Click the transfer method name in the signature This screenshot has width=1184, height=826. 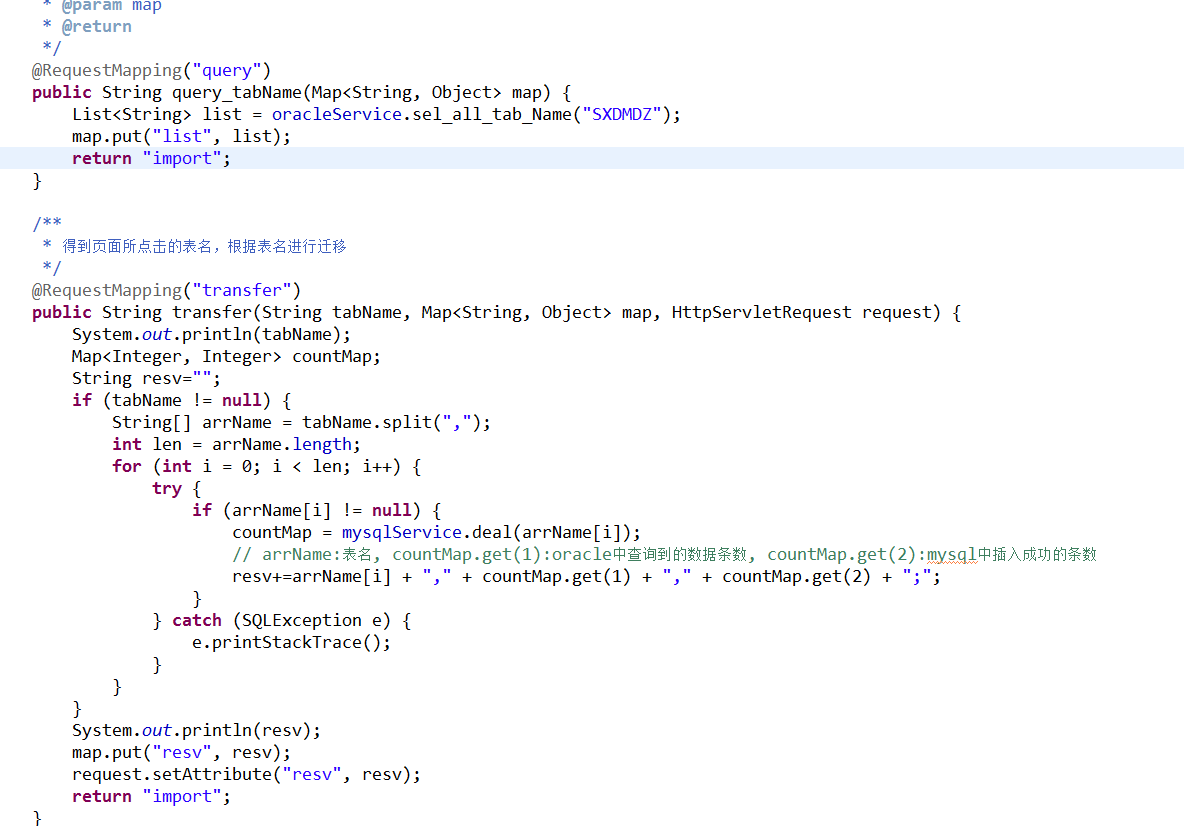point(211,313)
